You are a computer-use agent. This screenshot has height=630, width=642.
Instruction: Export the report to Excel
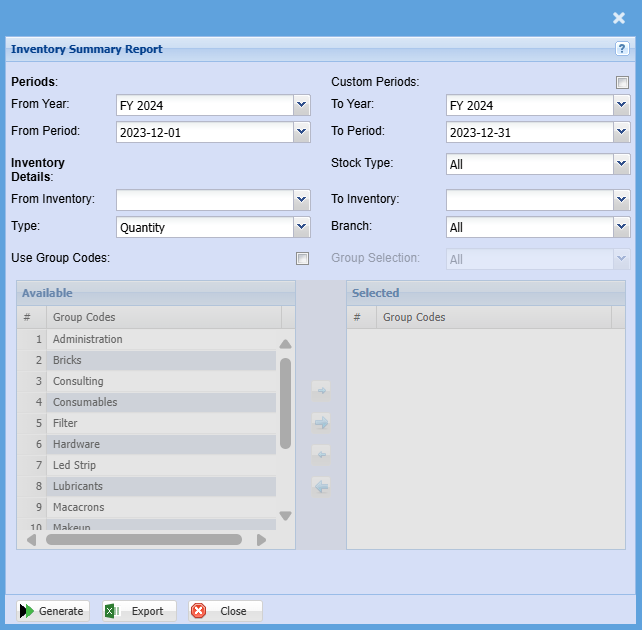tap(139, 611)
